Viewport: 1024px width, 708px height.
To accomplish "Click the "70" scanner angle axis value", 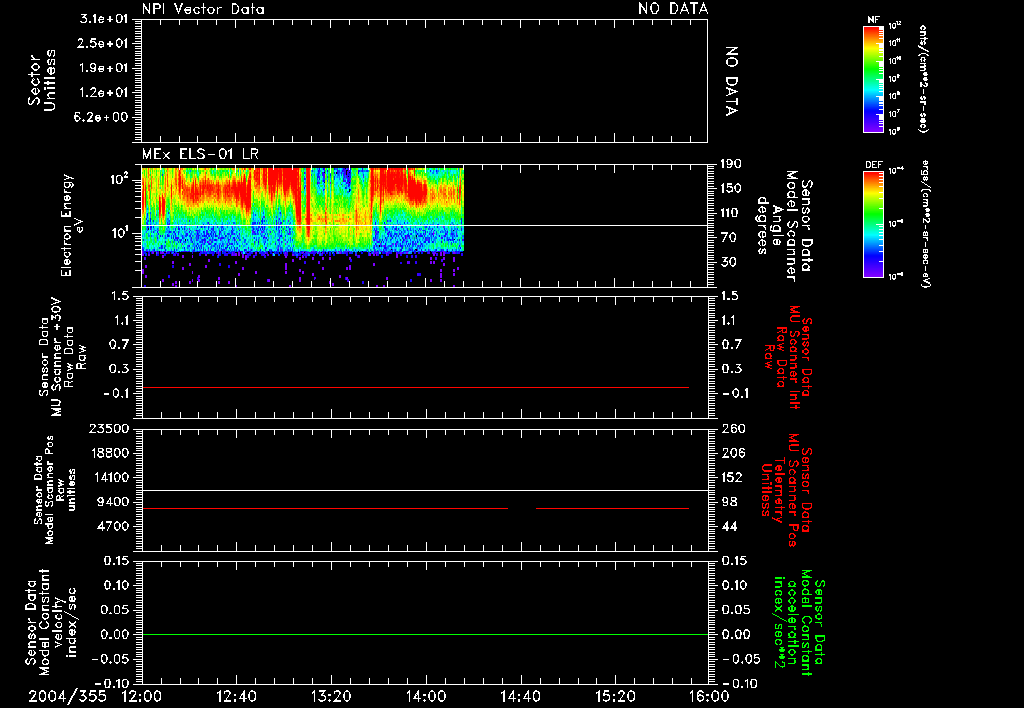I will (x=728, y=238).
